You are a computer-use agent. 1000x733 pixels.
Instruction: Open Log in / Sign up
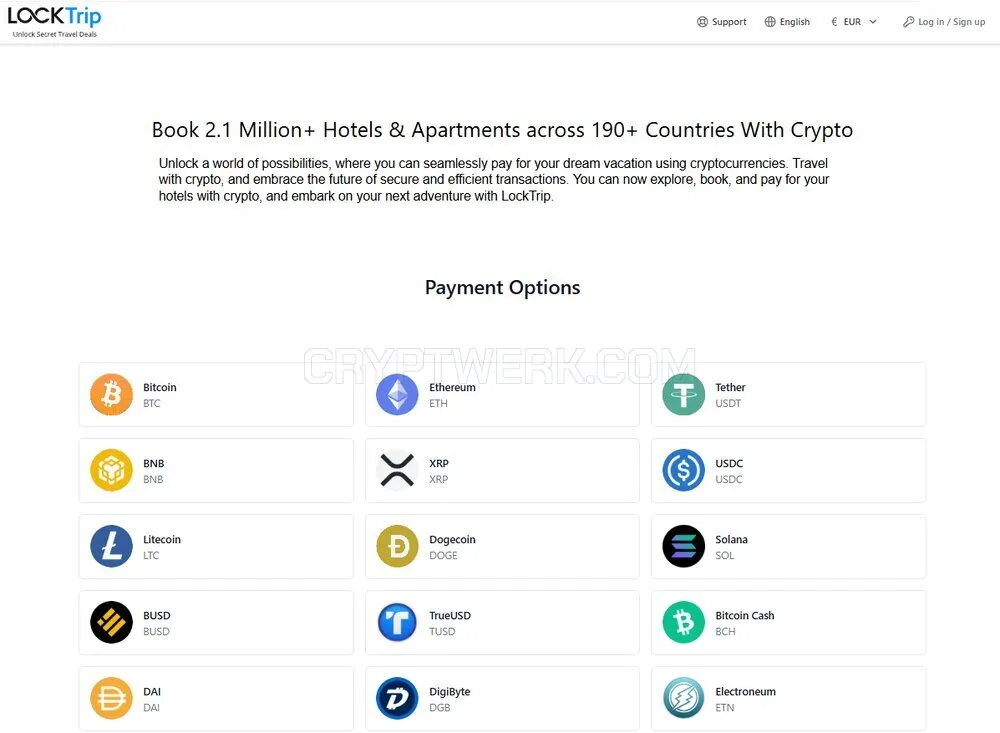[944, 22]
